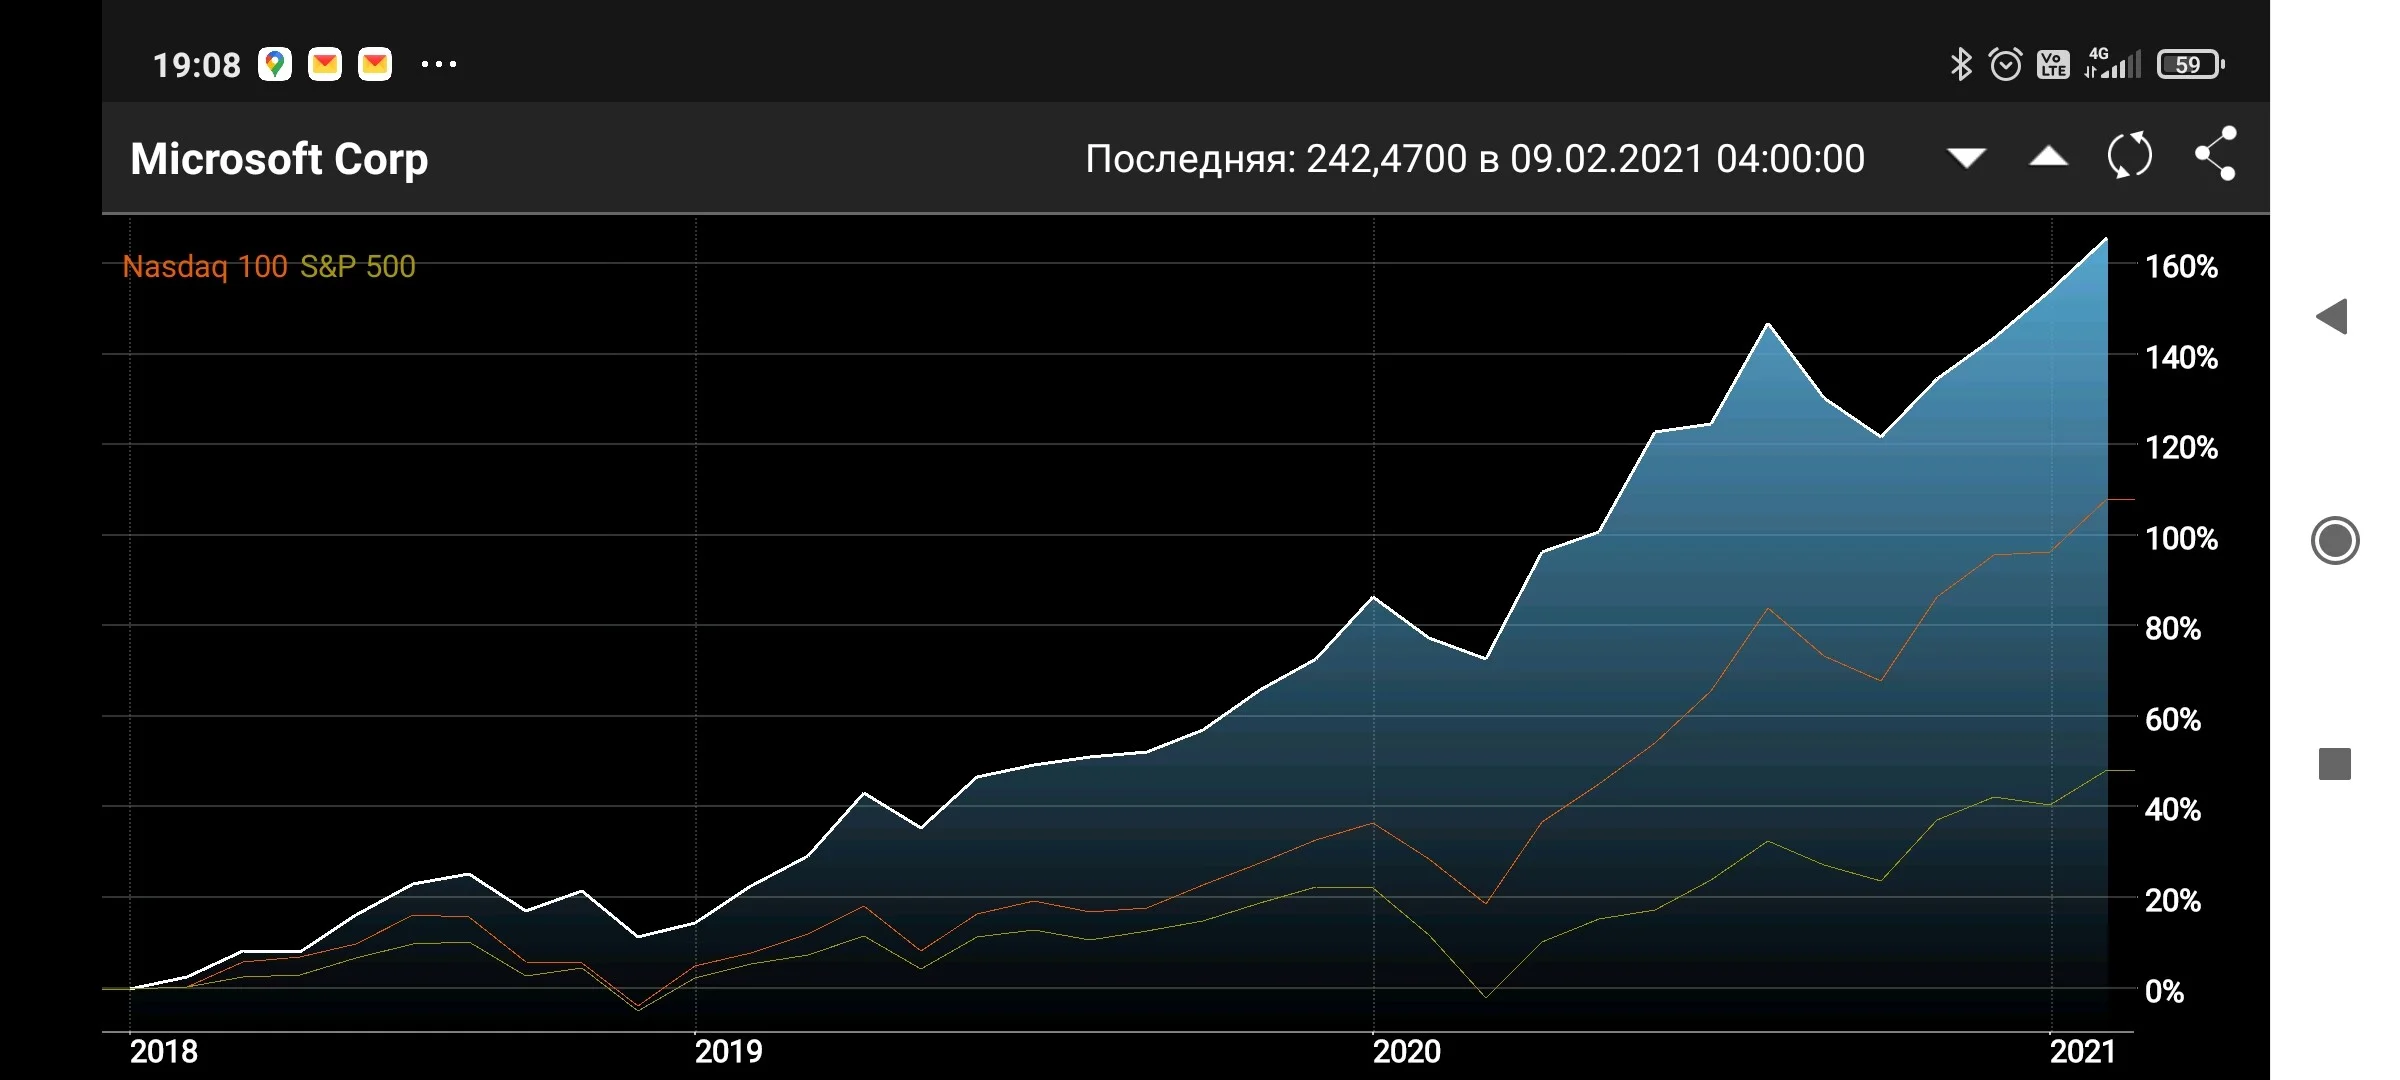
Task: Tap the 80% label on the y-axis
Action: 2173,629
